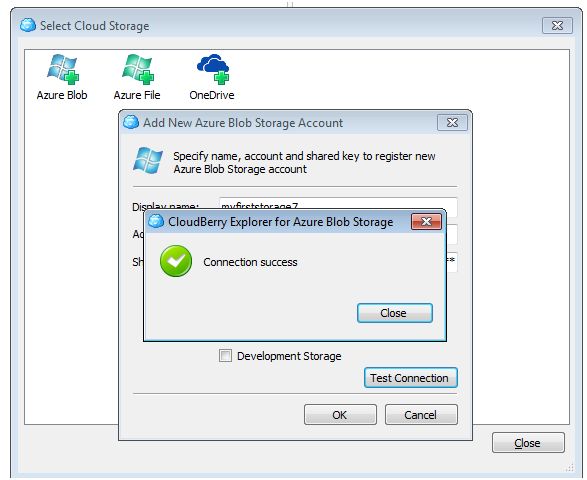587x480 pixels.
Task: Click the masked Shared key field edge
Action: pos(451,263)
